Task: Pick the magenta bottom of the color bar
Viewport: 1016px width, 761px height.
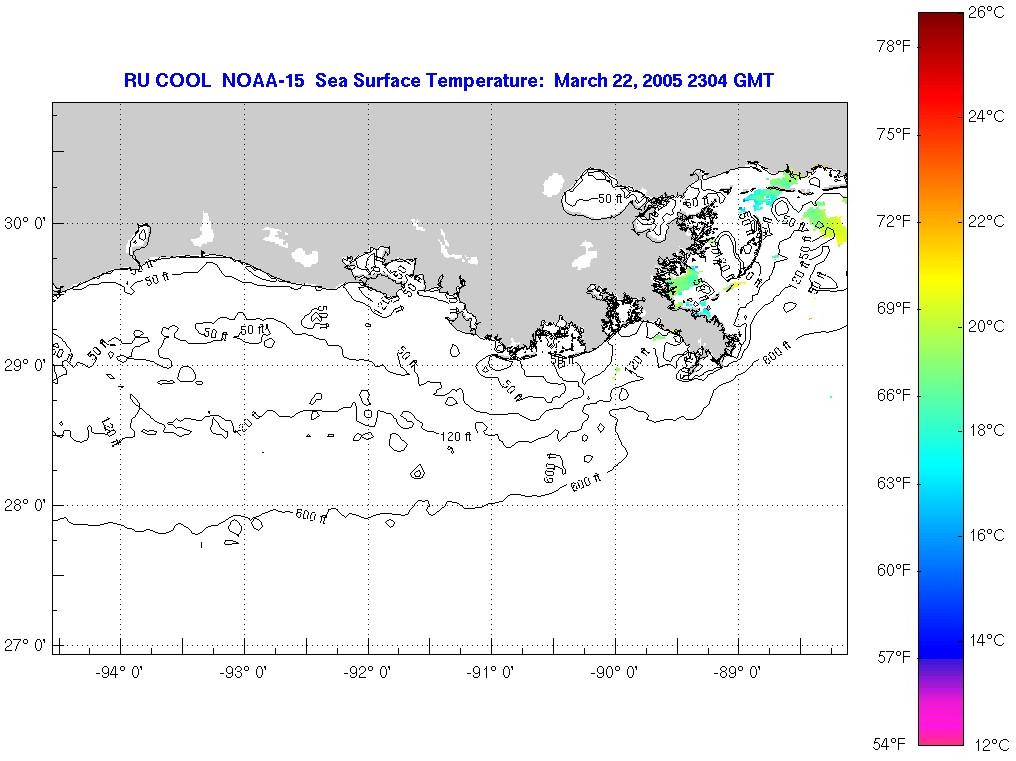Action: click(941, 723)
